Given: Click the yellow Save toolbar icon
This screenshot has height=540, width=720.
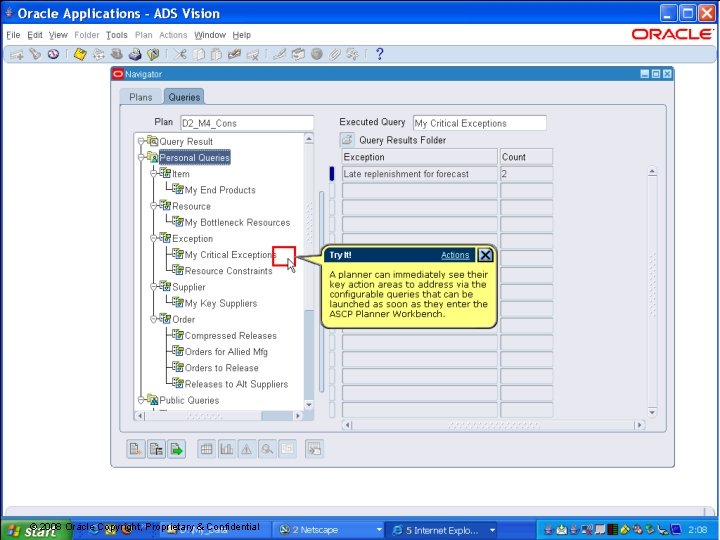Looking at the screenshot, I should click(x=80, y=55).
